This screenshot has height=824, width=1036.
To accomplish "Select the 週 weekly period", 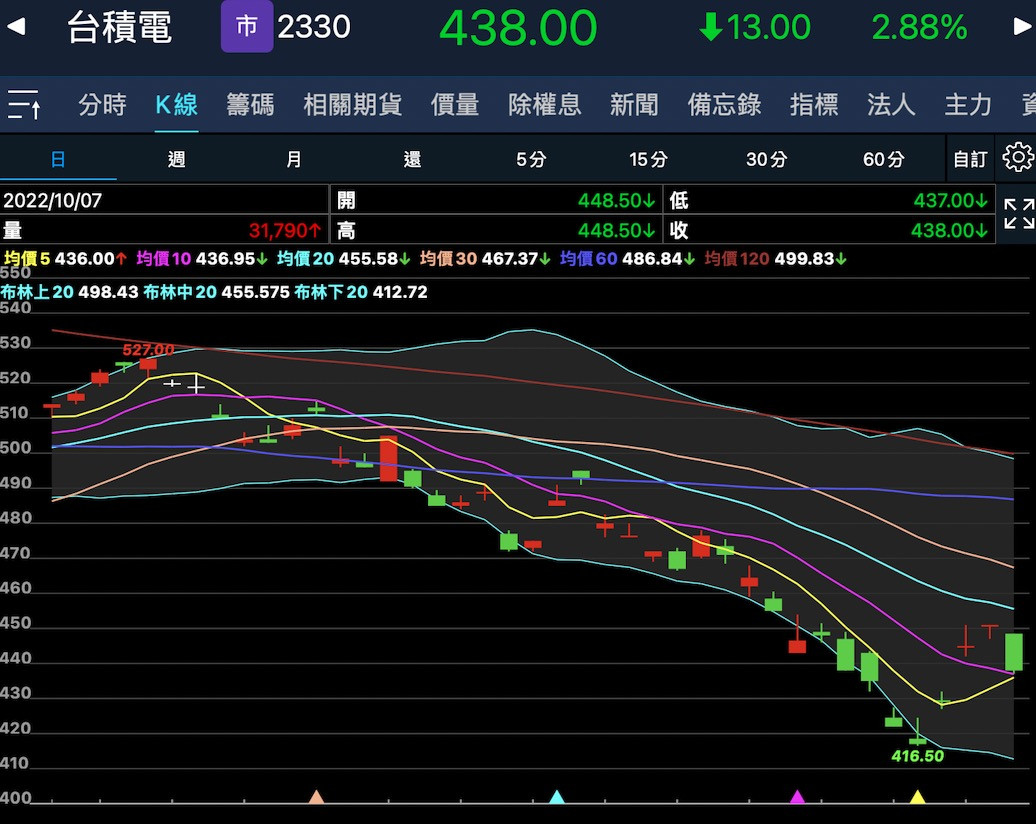I will coord(177,159).
